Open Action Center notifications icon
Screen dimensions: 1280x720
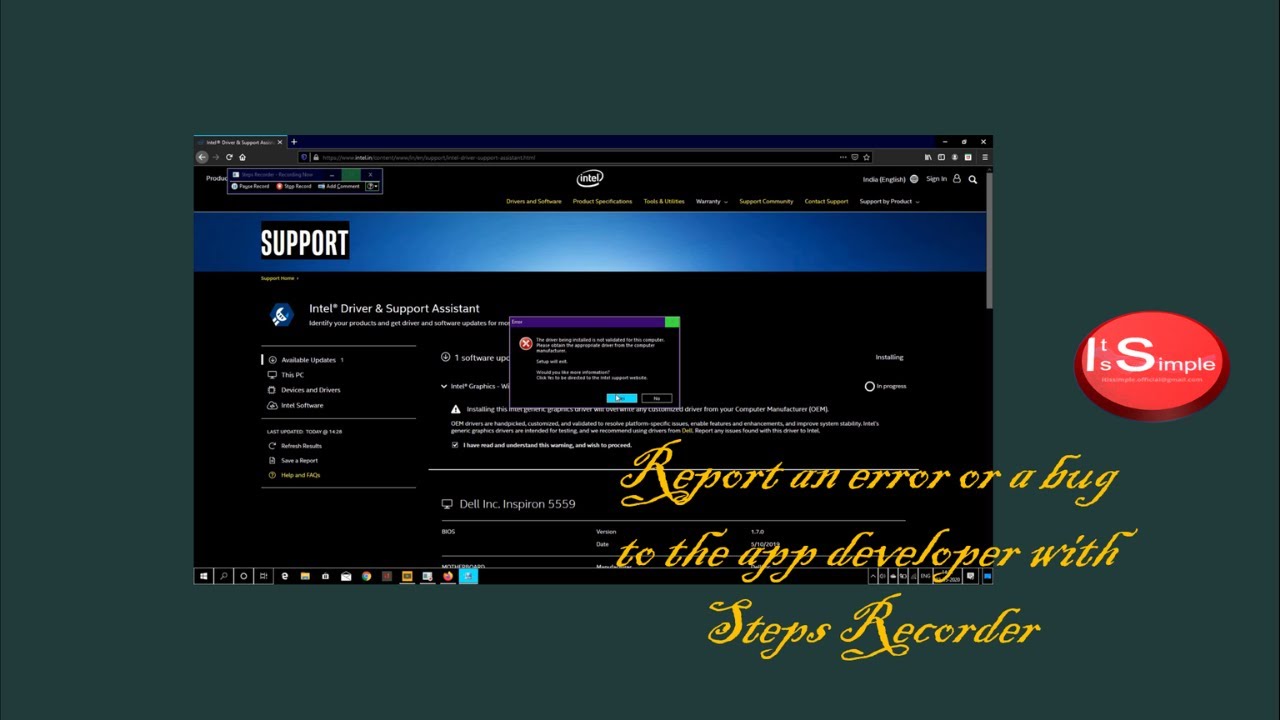pyautogui.click(x=971, y=576)
